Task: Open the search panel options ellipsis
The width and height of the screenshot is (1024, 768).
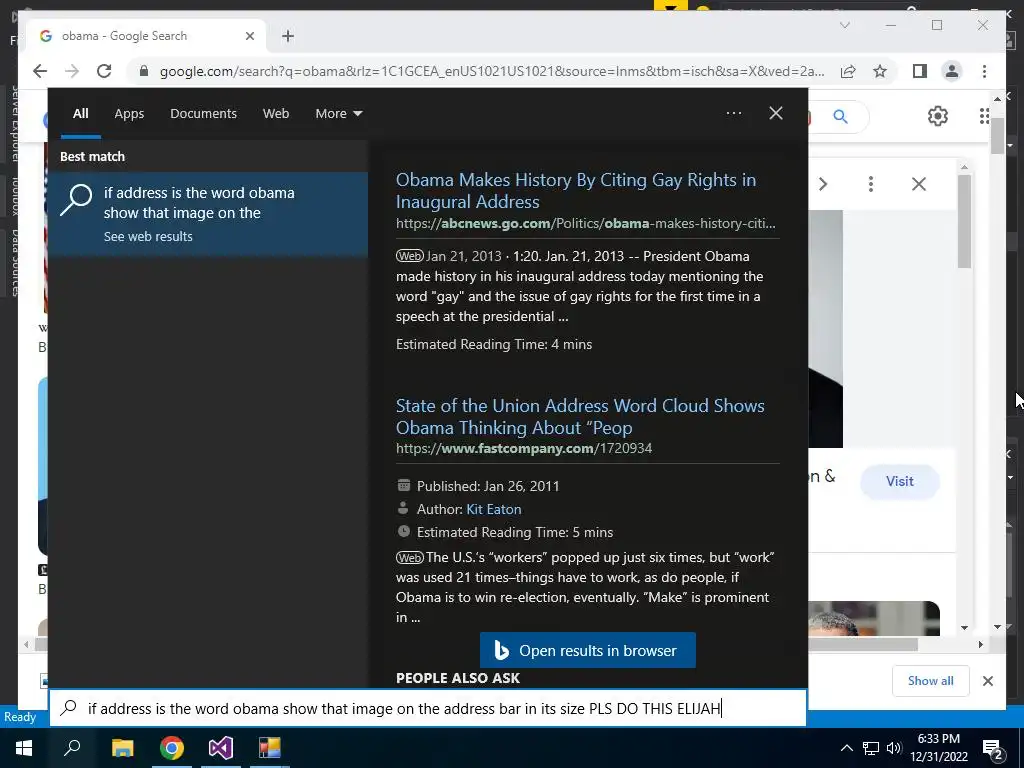Action: 733,113
